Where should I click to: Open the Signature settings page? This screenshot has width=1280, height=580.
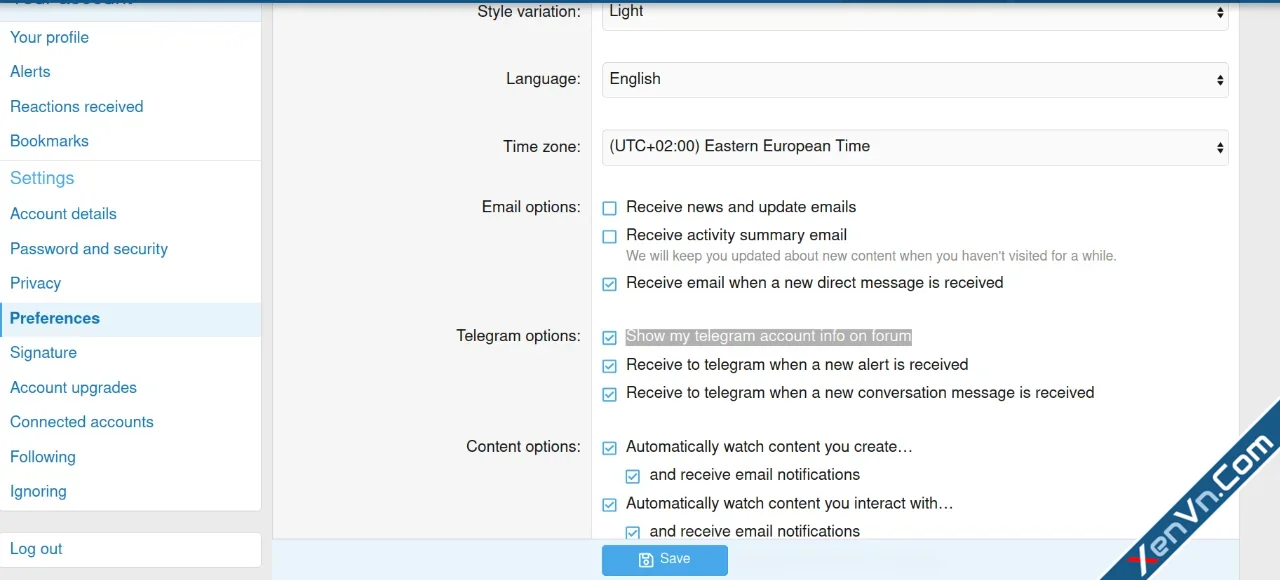point(43,353)
